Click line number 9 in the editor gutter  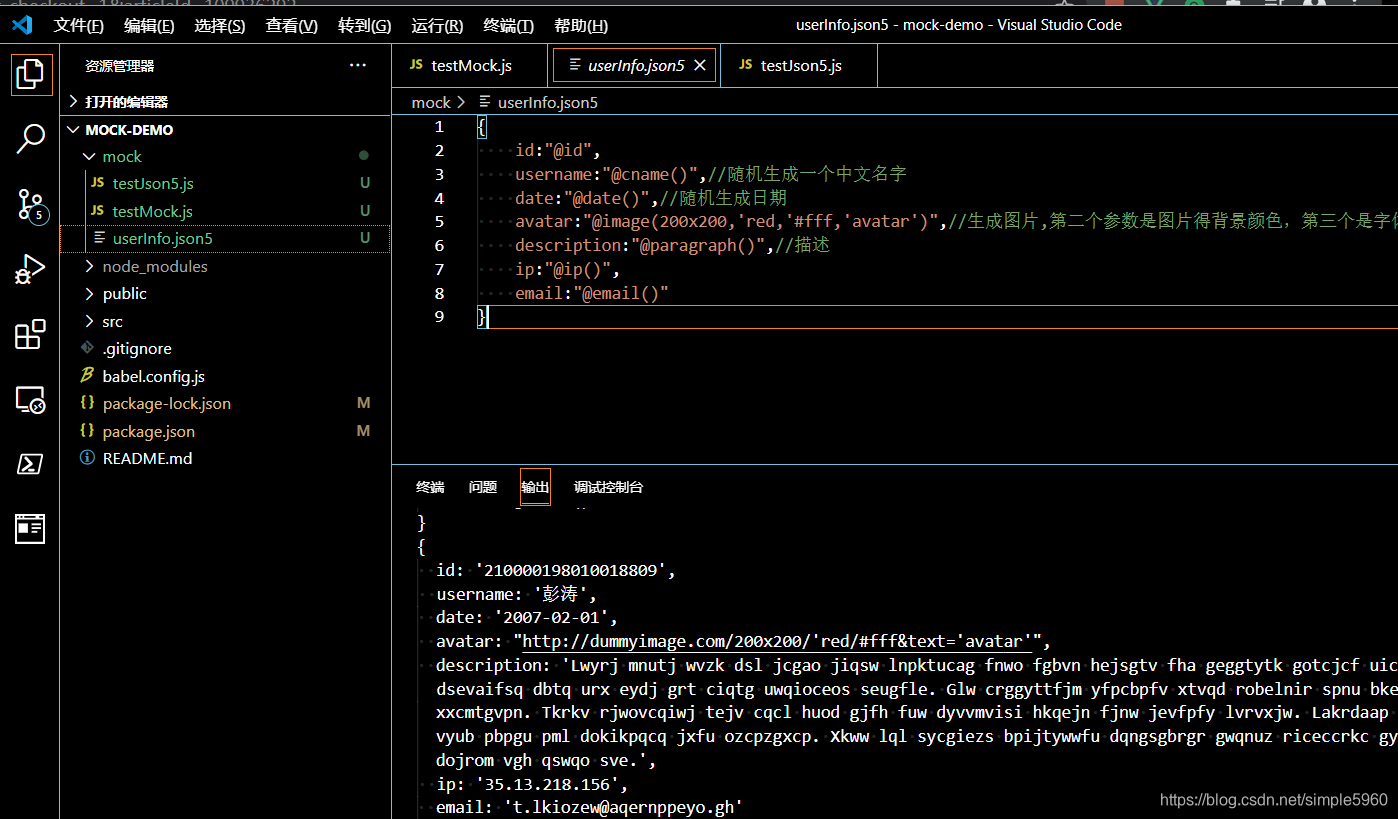(439, 316)
